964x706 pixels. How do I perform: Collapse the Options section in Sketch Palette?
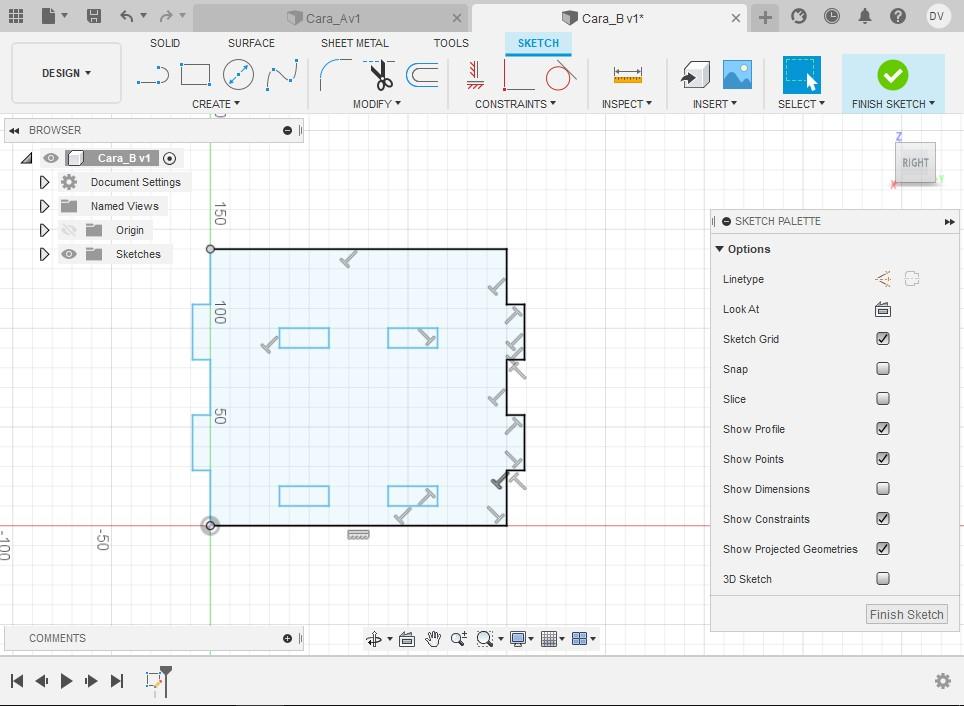[x=719, y=249]
